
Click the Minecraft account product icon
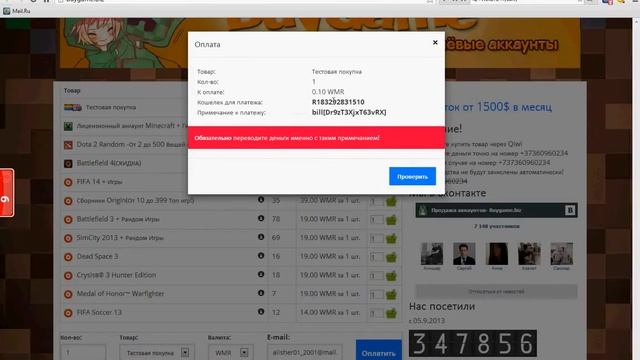[x=68, y=126]
